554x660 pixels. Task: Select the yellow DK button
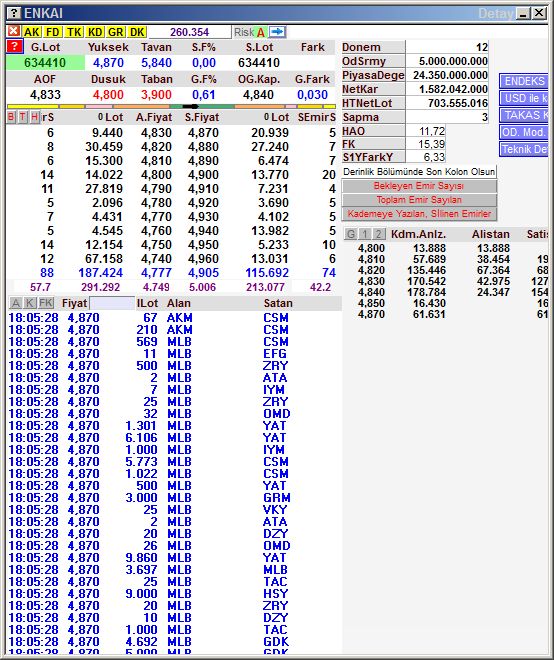137,32
